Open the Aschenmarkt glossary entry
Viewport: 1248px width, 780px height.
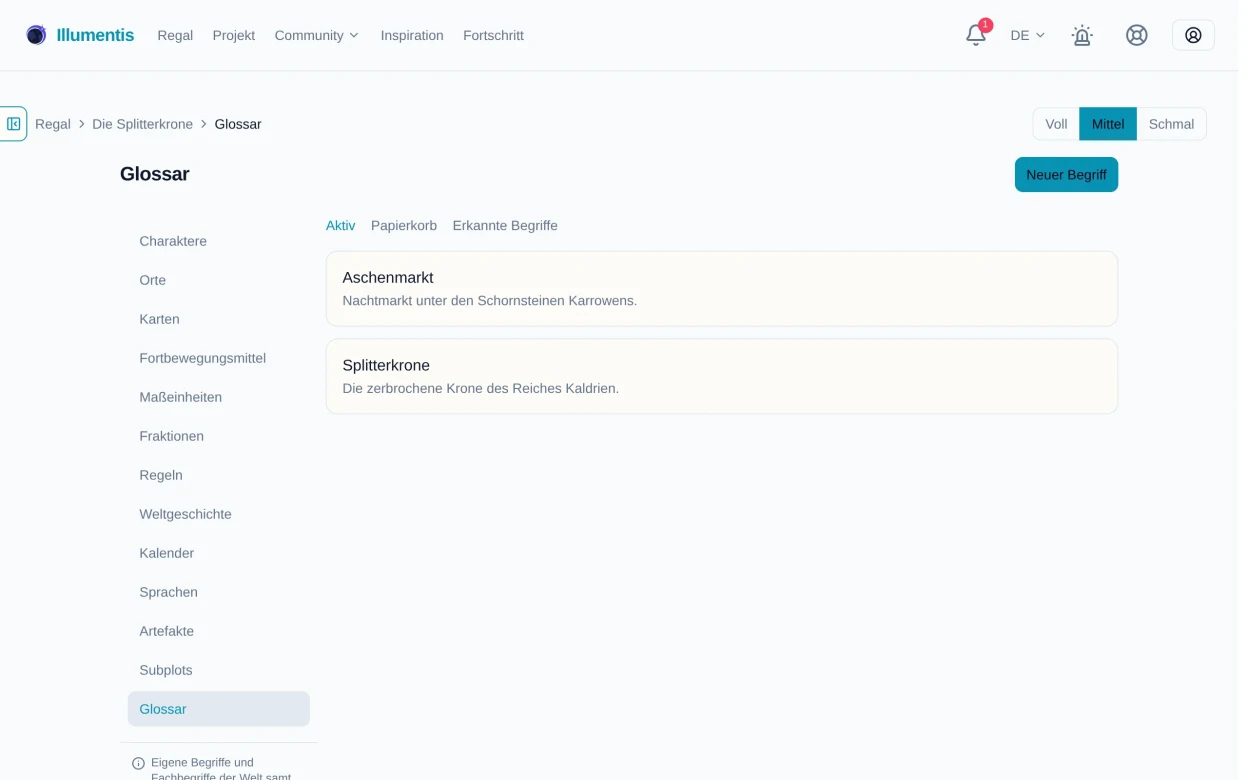pyautogui.click(x=722, y=288)
